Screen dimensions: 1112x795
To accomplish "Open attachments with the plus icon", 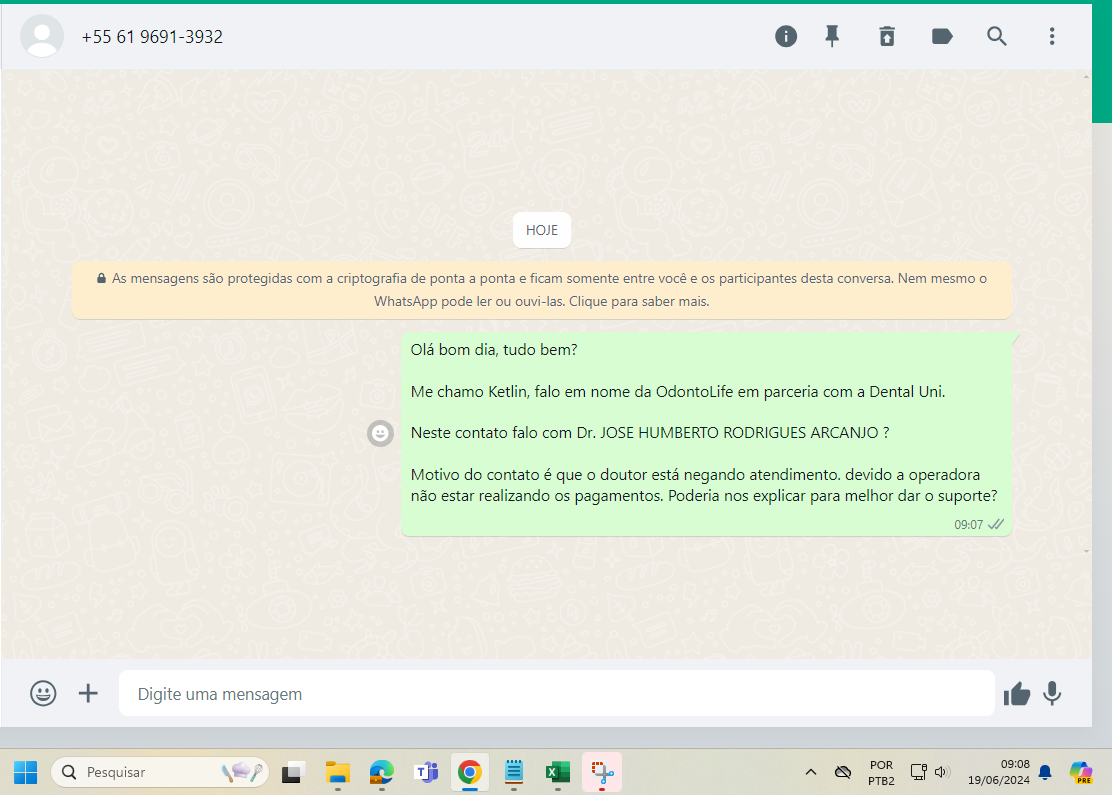I will pyautogui.click(x=88, y=693).
